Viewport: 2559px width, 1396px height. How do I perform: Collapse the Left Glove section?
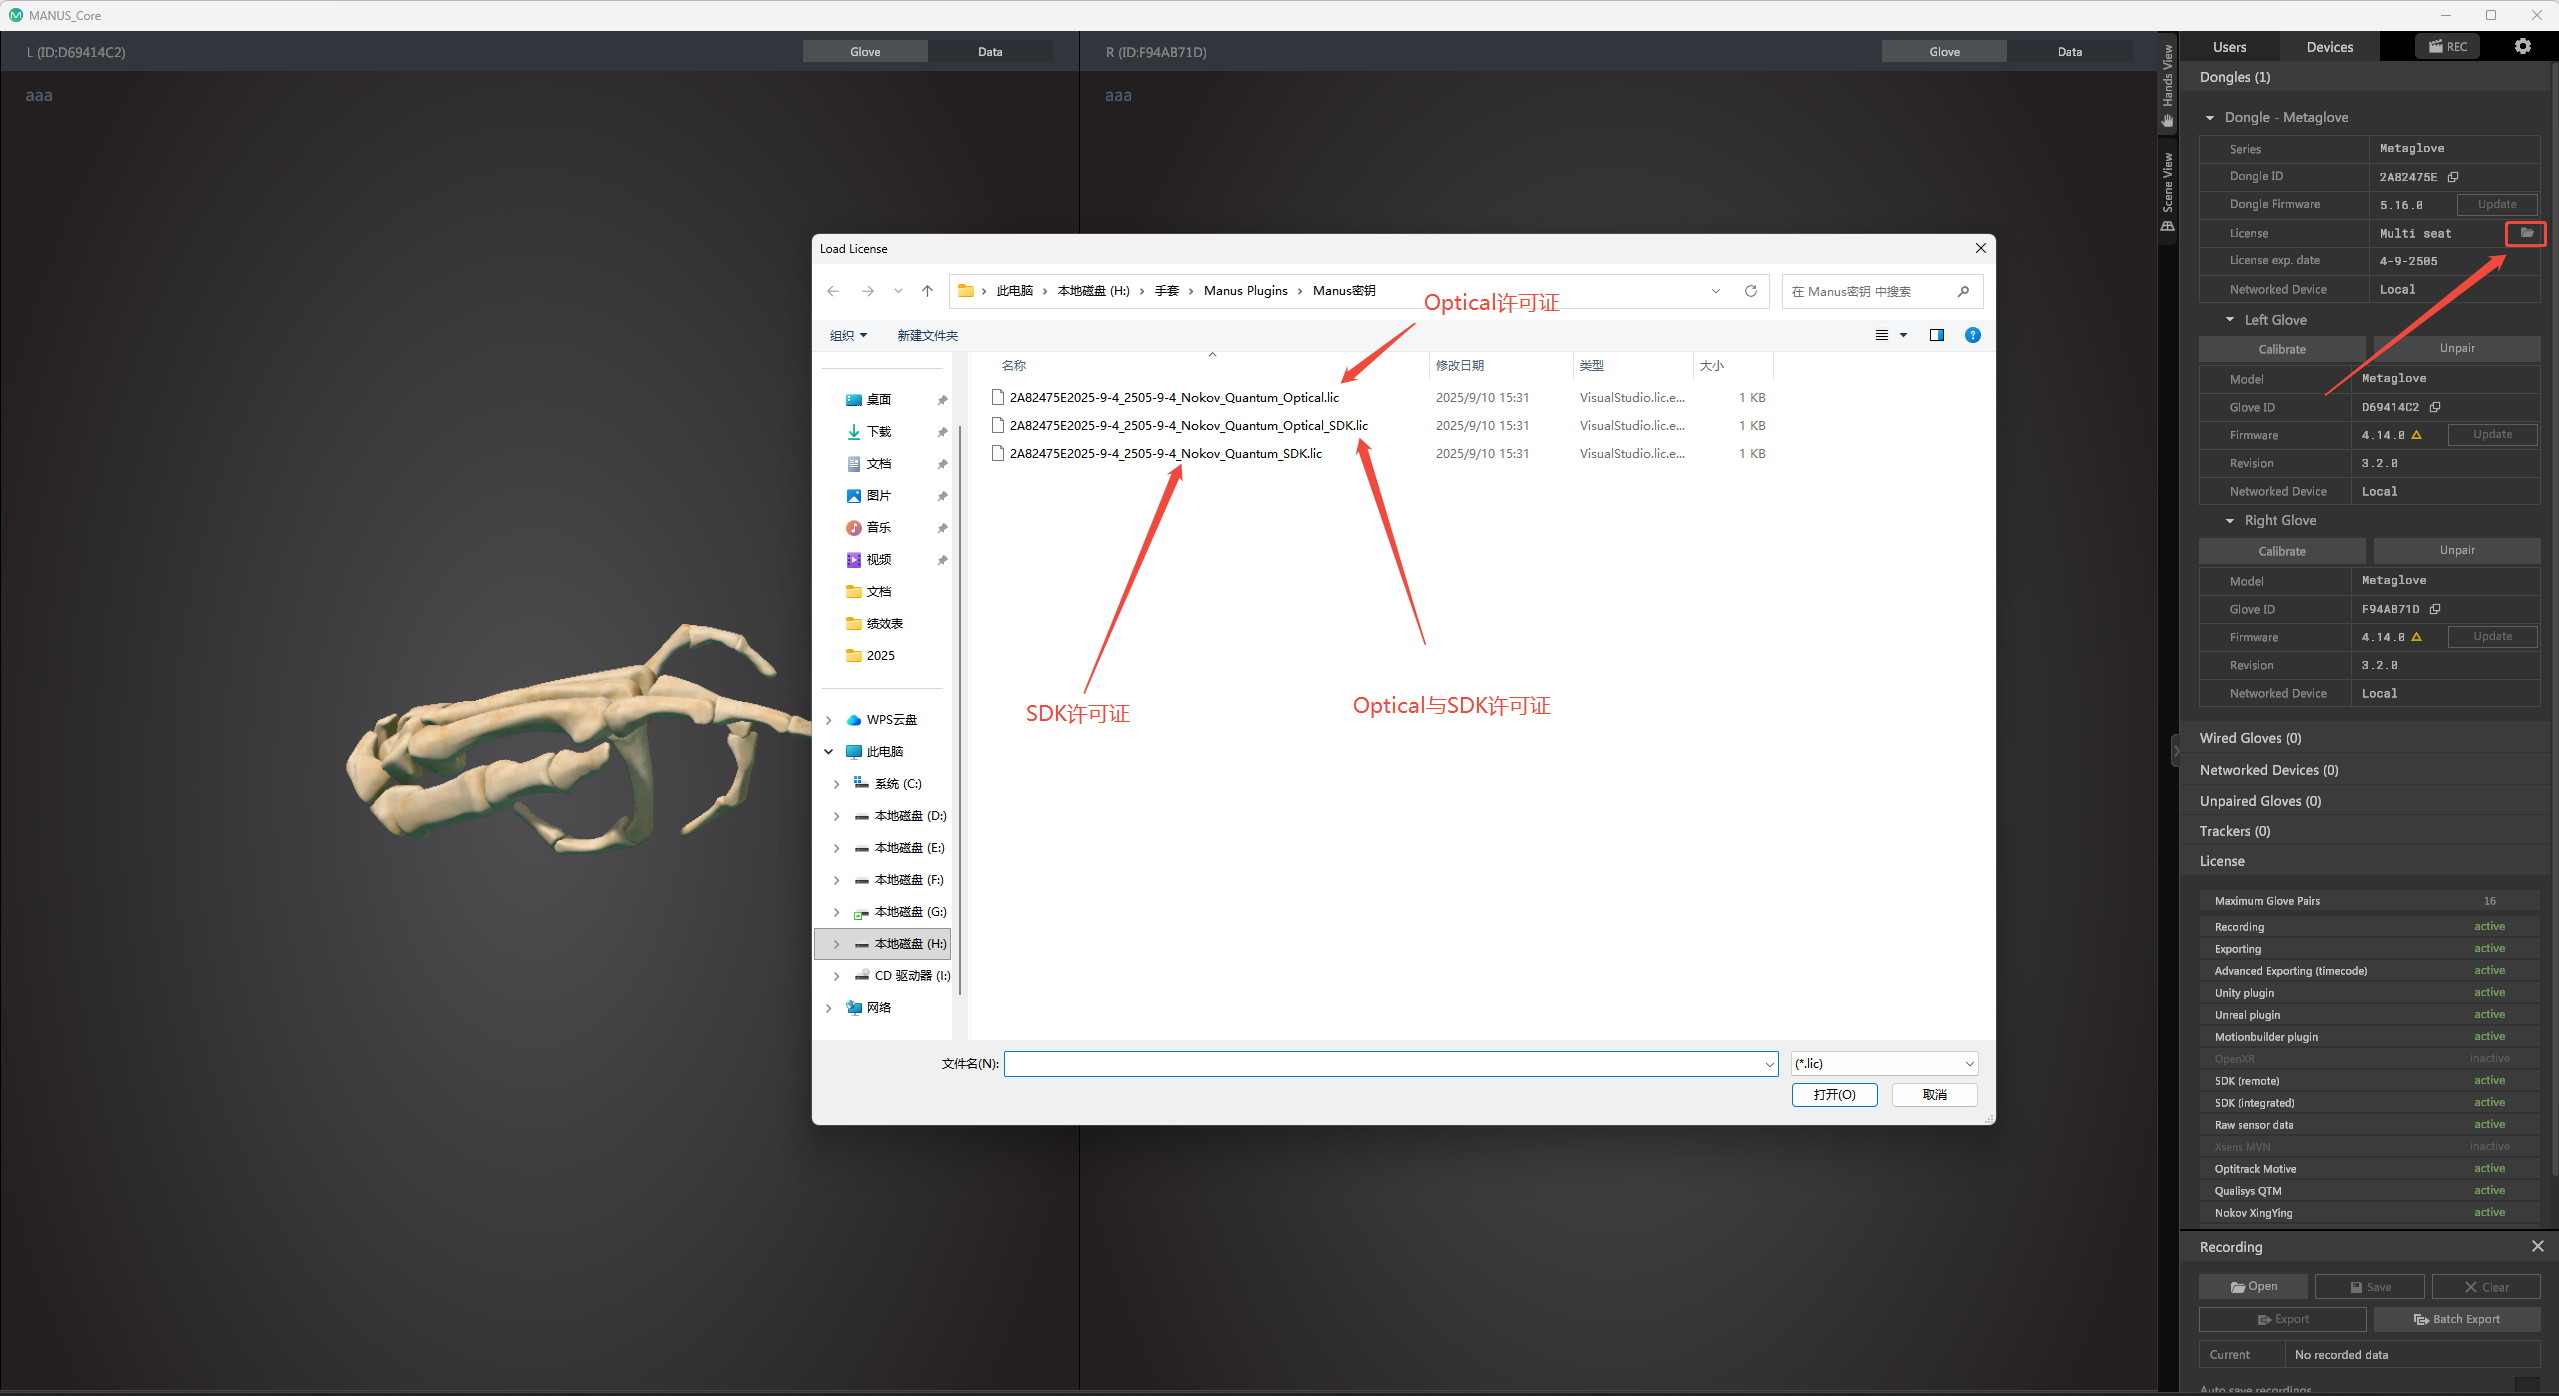click(2230, 320)
